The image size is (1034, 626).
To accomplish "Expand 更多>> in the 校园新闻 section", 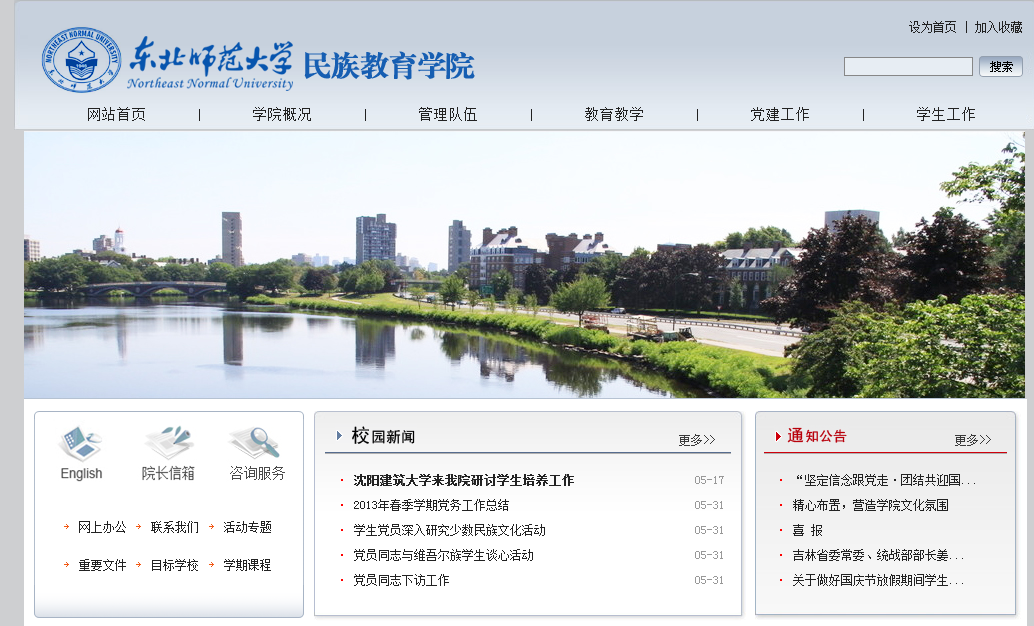I will [696, 440].
